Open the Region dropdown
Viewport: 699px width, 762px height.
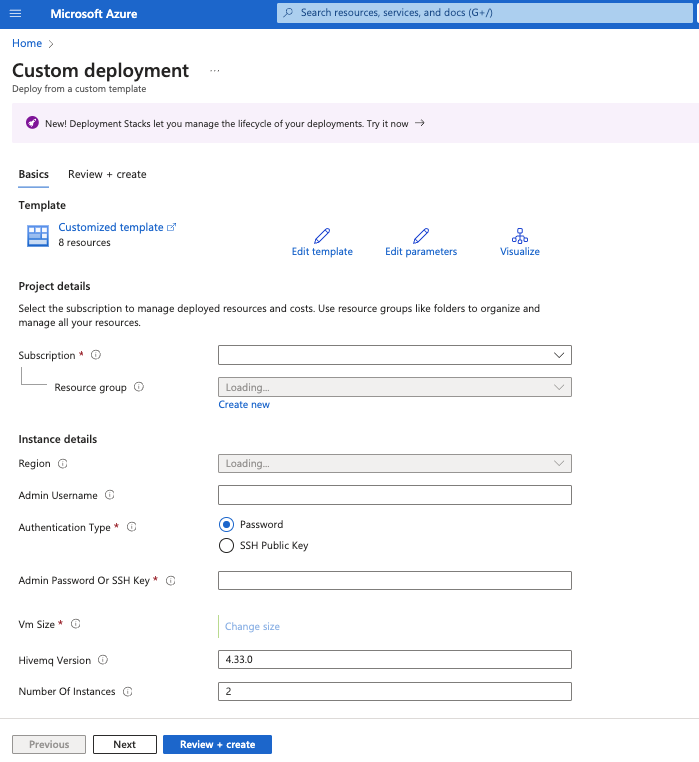(395, 464)
